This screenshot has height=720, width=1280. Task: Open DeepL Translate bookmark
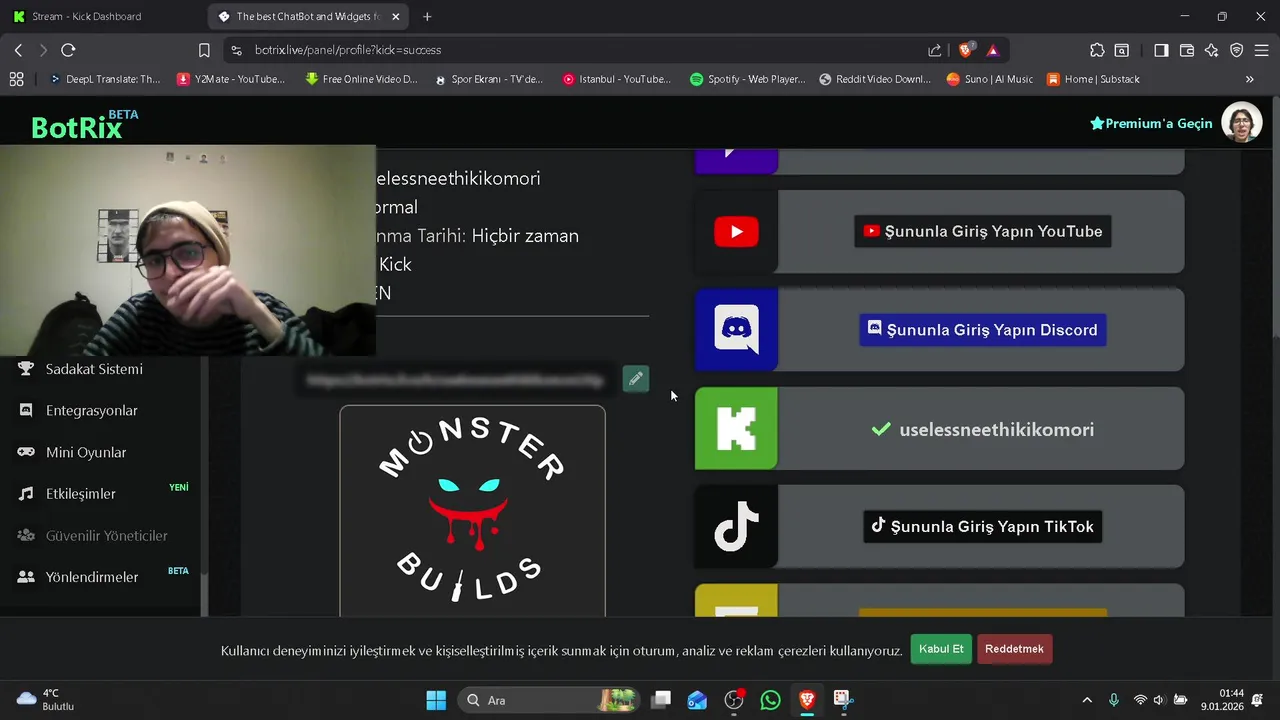(104, 79)
